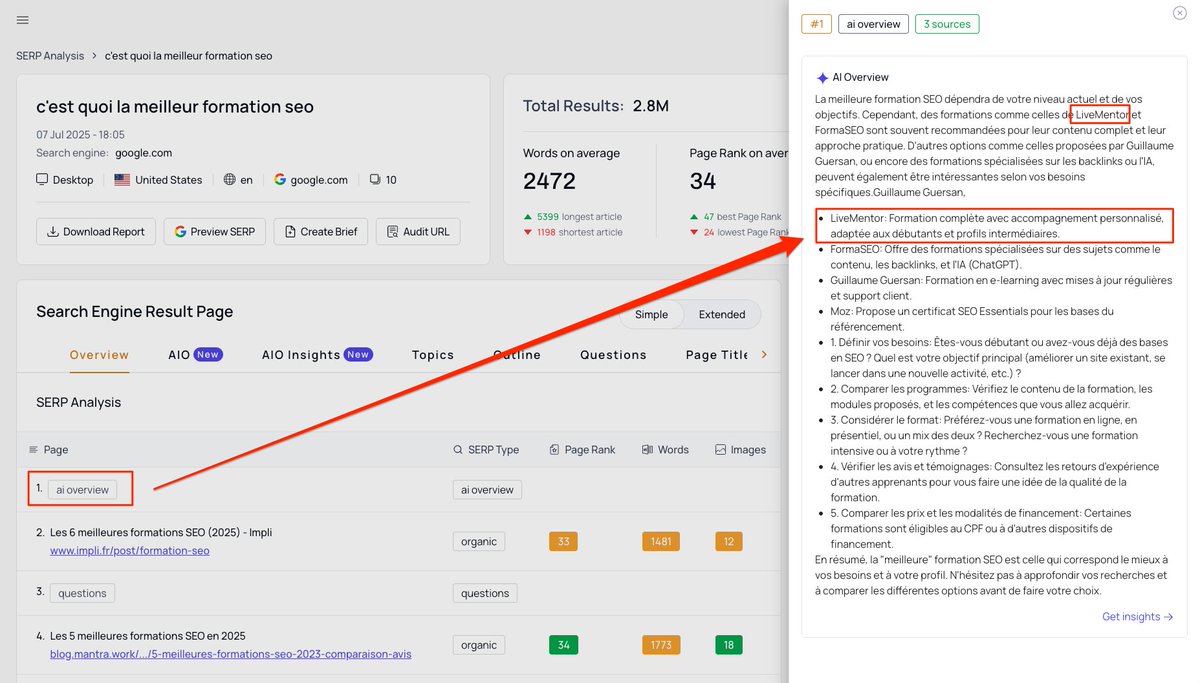
Task: Switch to the Overview tab
Action: (99, 355)
